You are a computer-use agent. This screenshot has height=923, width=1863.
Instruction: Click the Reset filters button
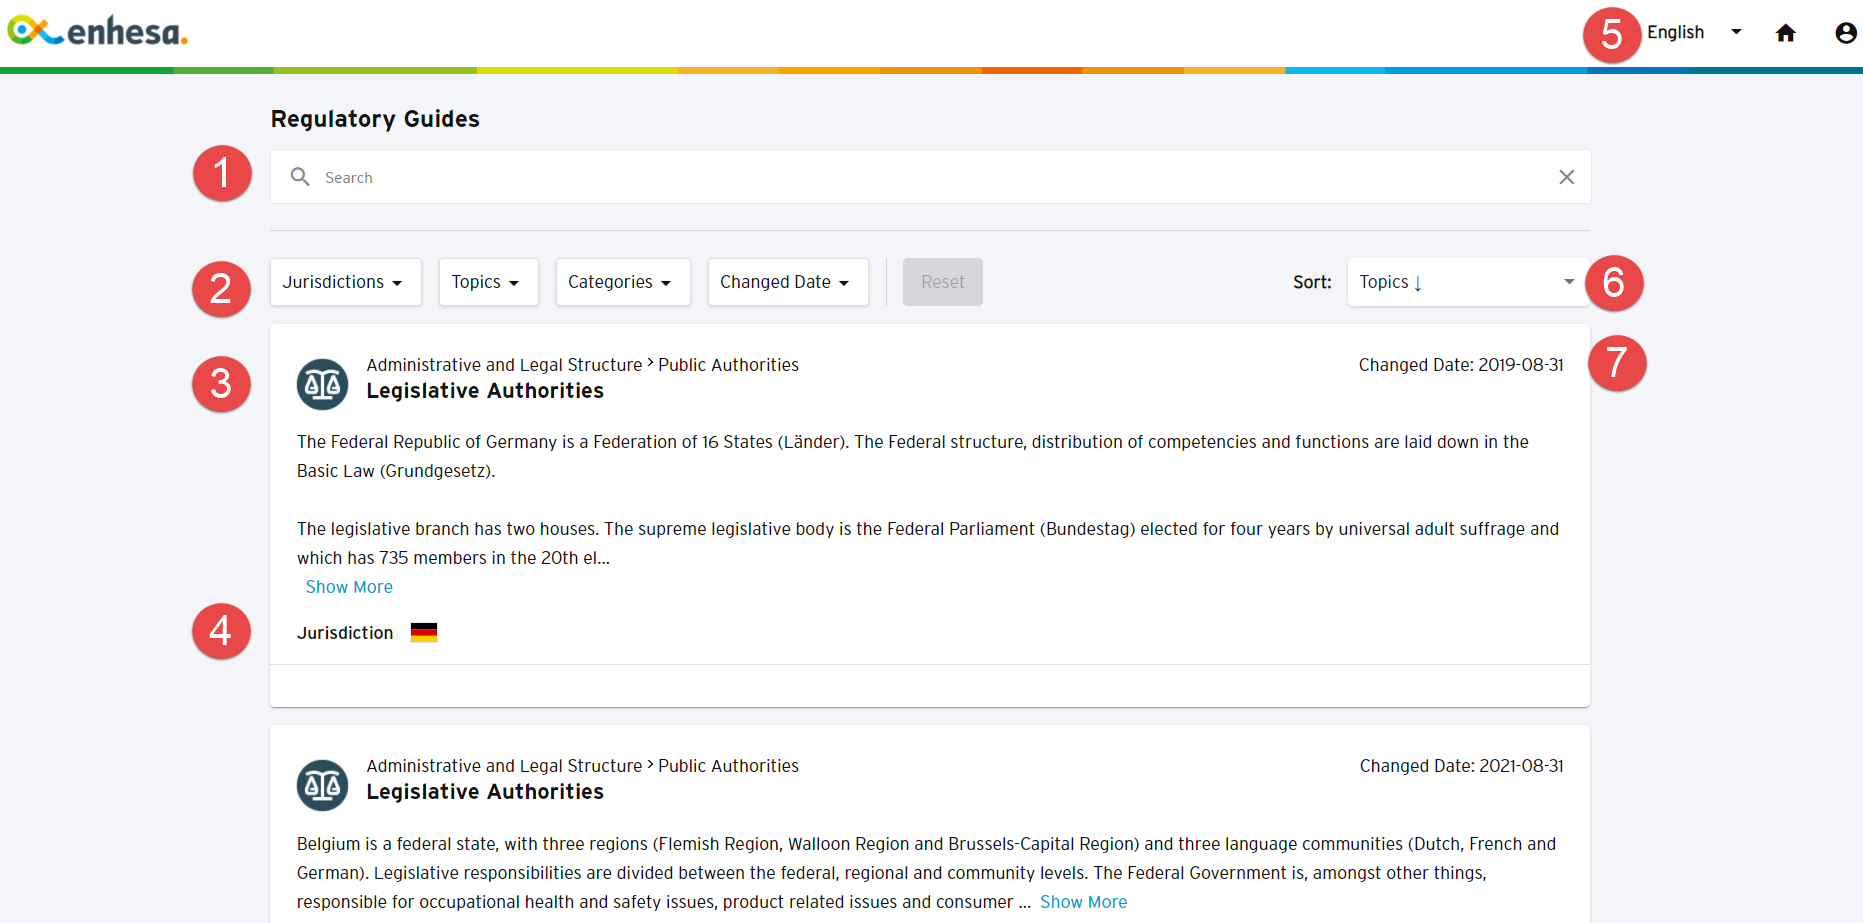coord(943,282)
